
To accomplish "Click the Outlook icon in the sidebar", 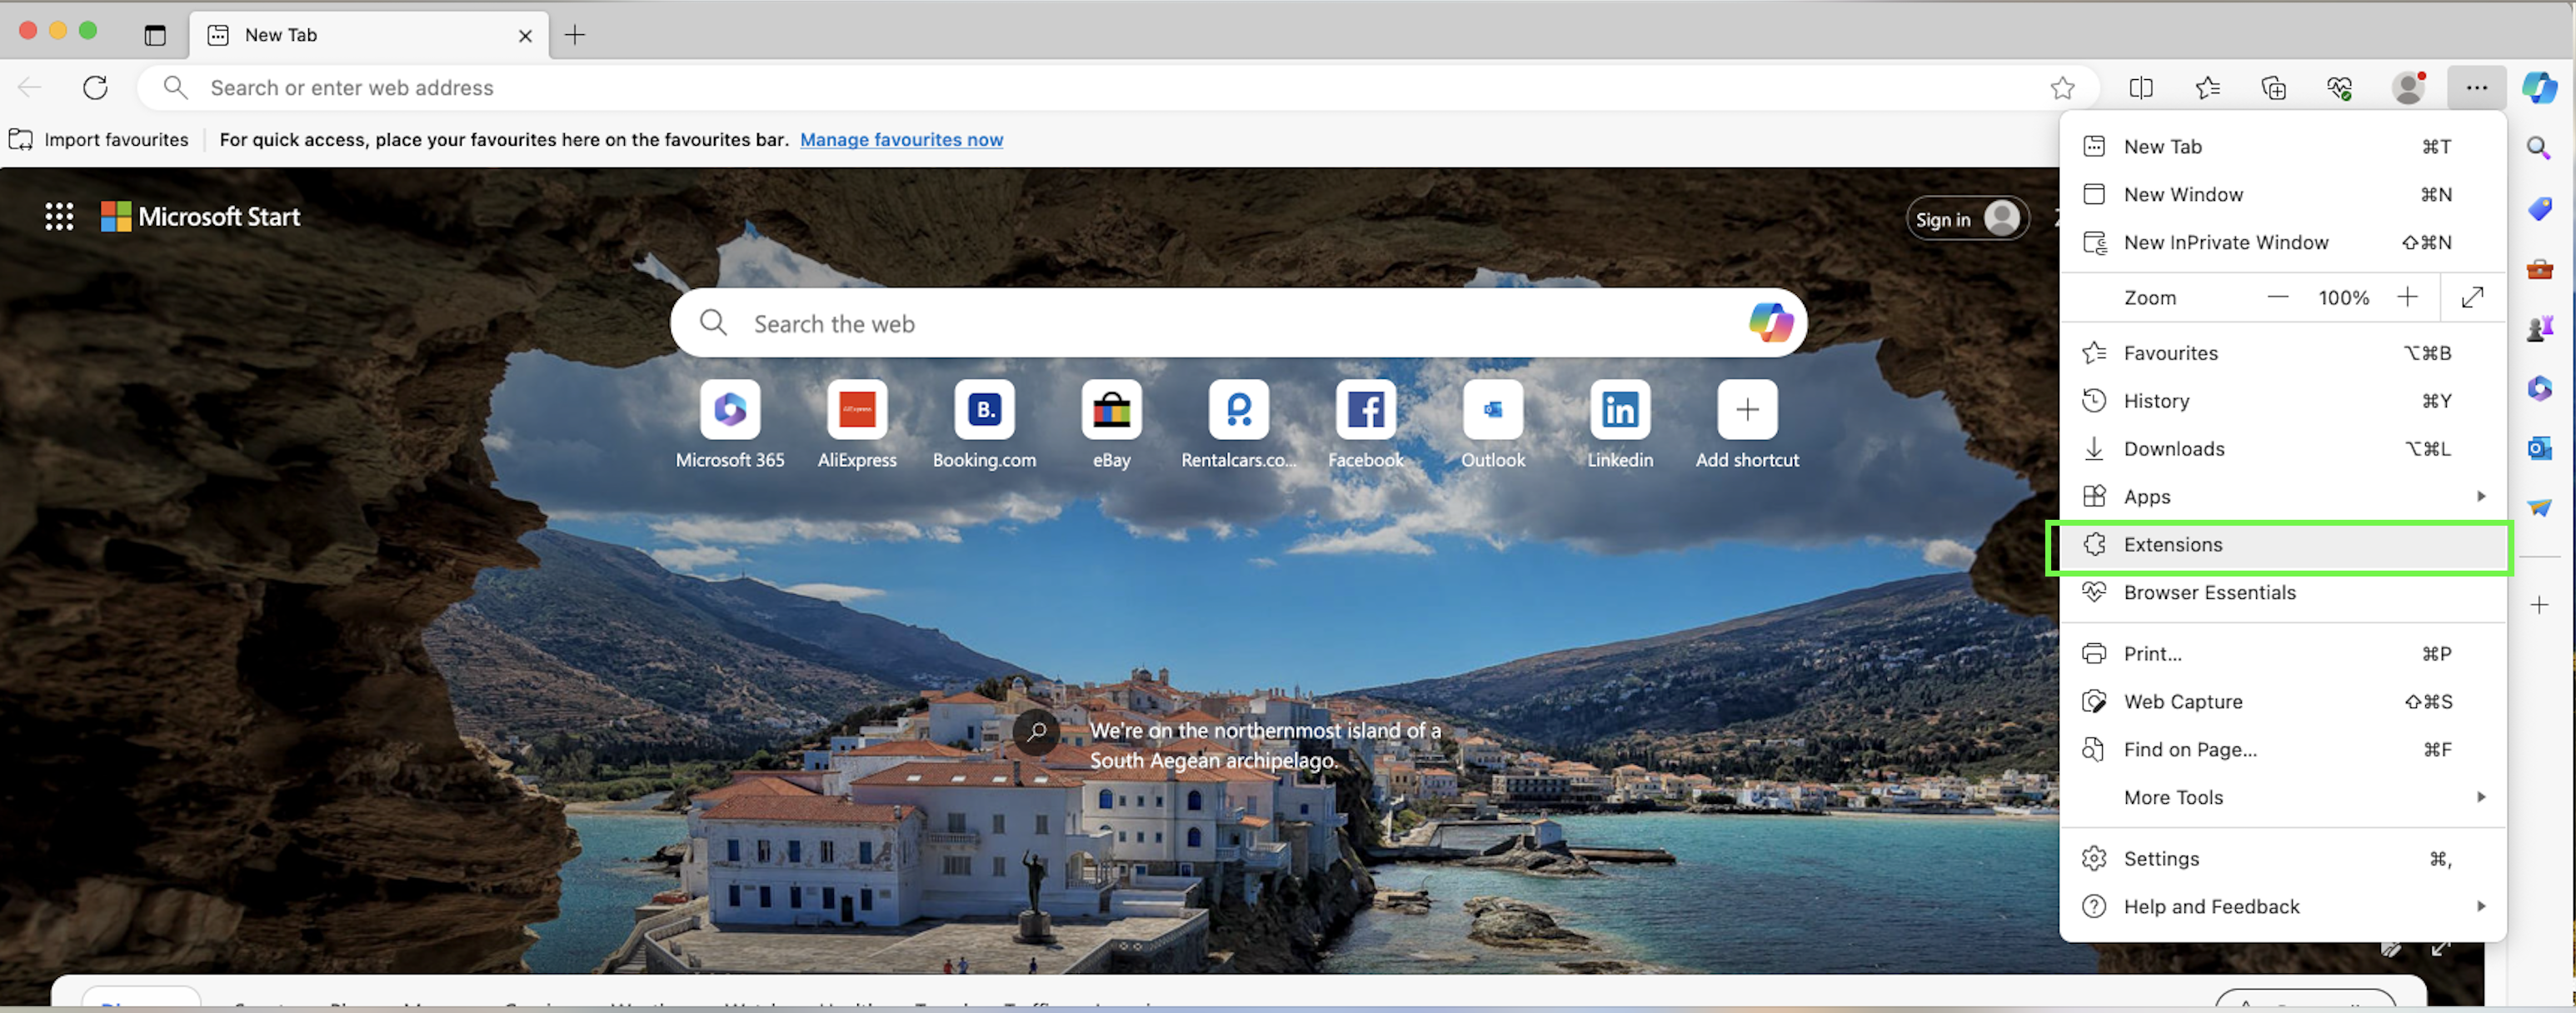I will [2539, 448].
